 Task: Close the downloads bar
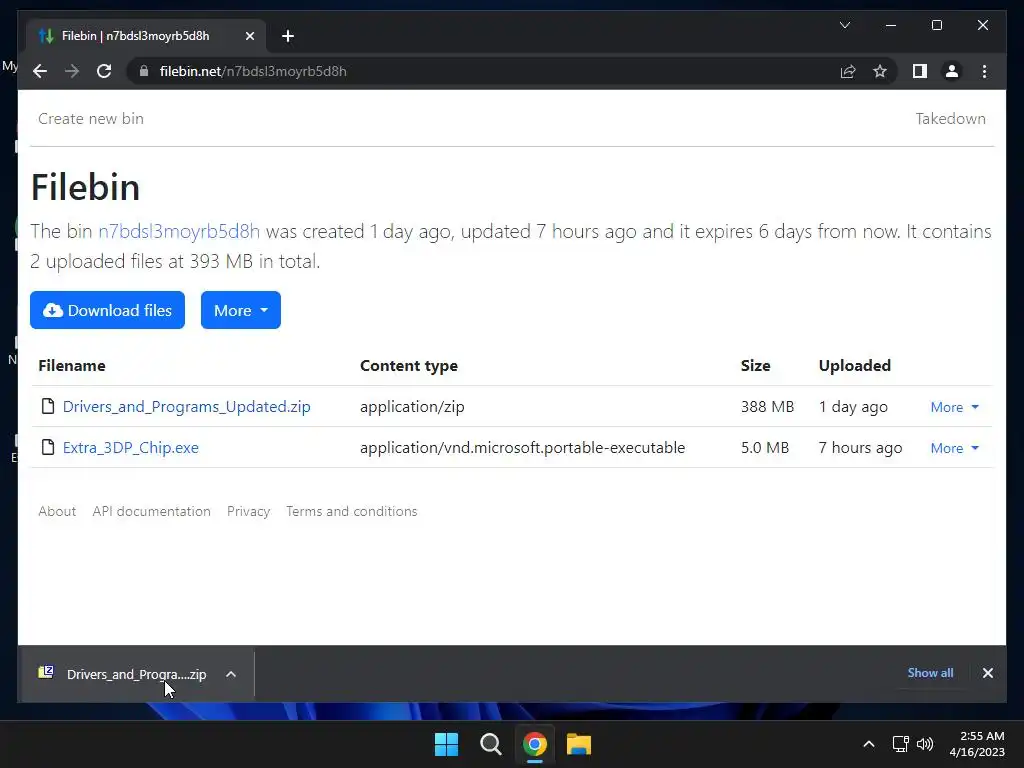point(987,673)
